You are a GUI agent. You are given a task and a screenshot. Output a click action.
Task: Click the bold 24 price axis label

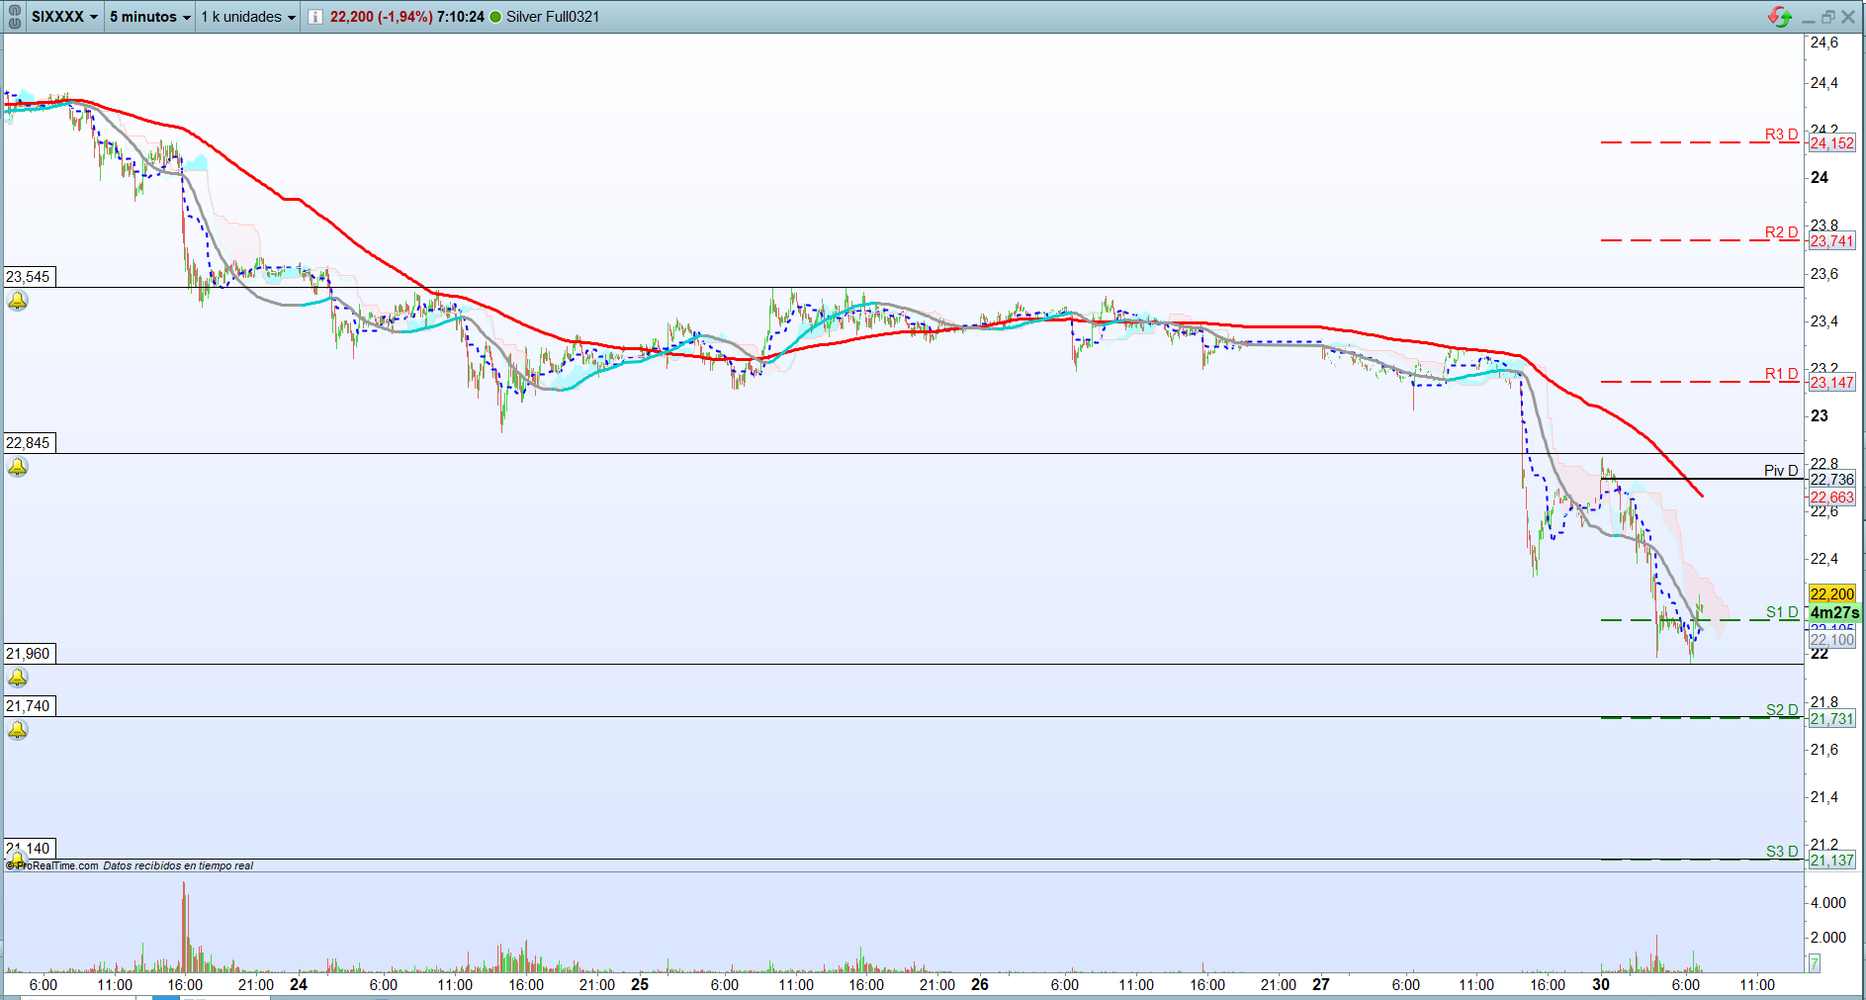tap(1819, 177)
